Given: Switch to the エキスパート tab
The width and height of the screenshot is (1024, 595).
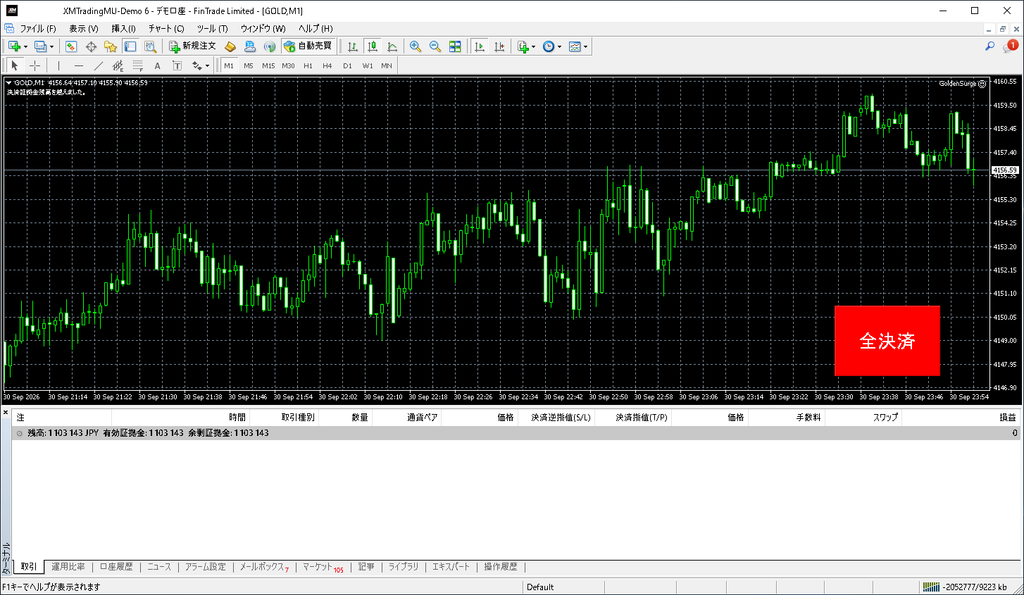Looking at the screenshot, I should (x=451, y=567).
